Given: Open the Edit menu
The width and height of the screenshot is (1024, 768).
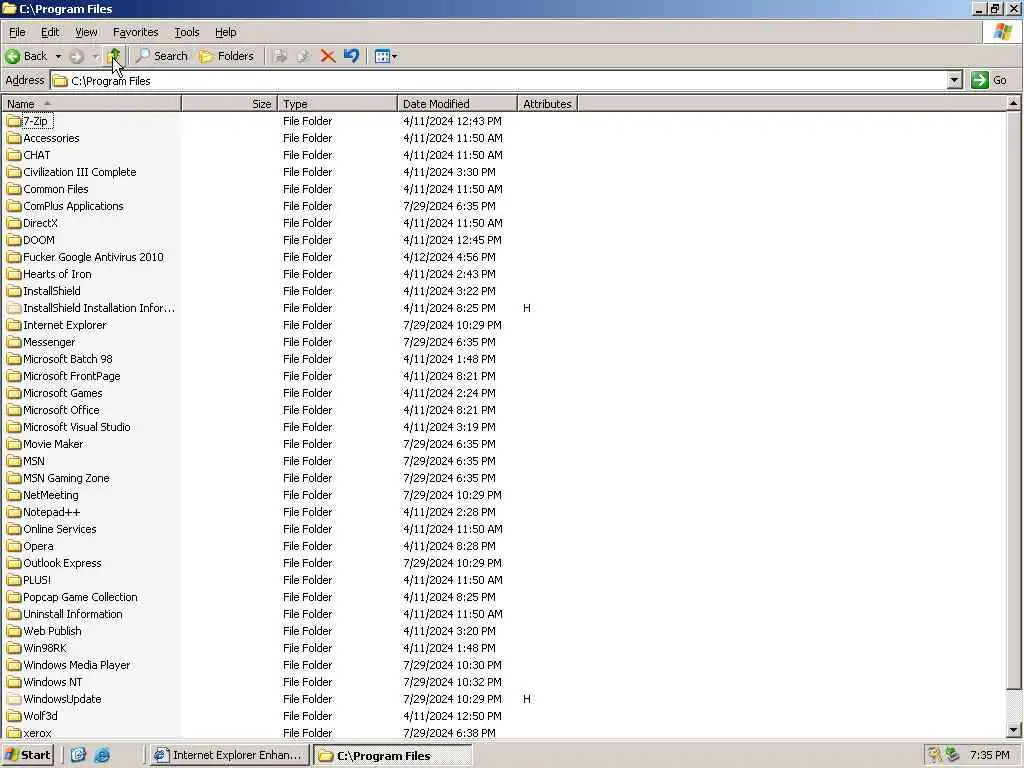Looking at the screenshot, I should click(50, 32).
